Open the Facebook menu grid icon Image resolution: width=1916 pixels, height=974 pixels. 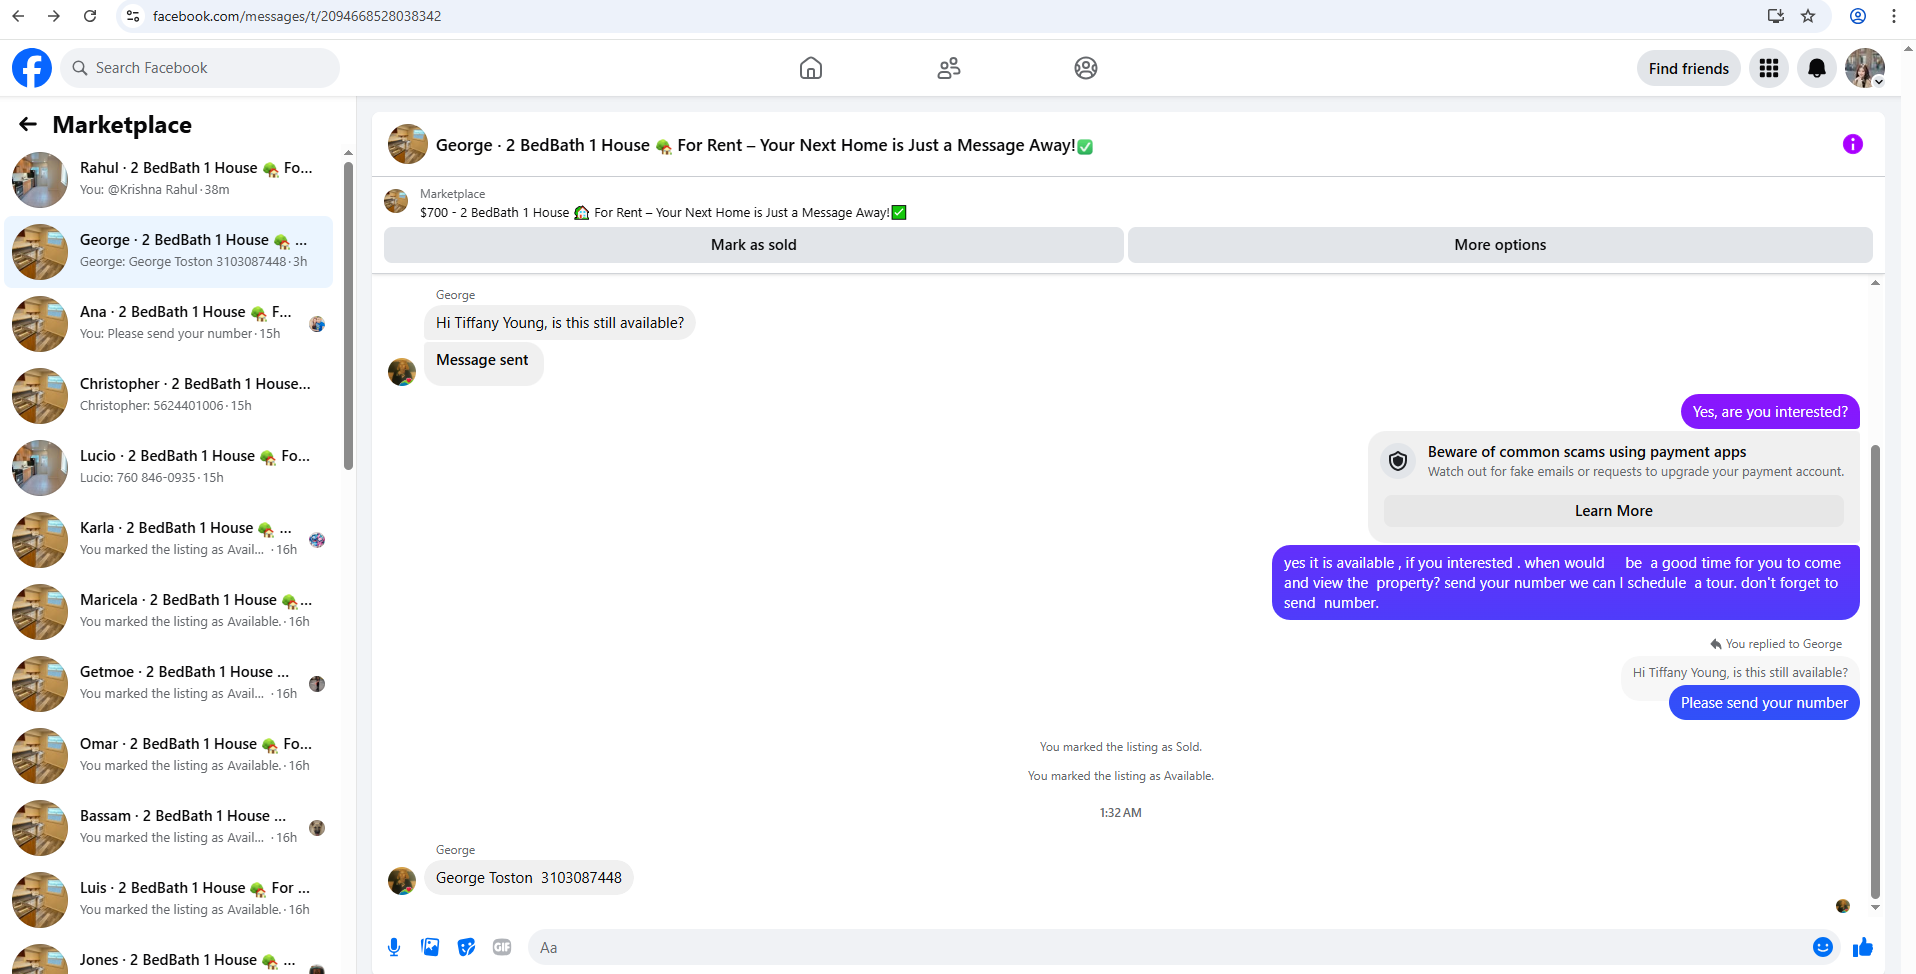(x=1769, y=68)
